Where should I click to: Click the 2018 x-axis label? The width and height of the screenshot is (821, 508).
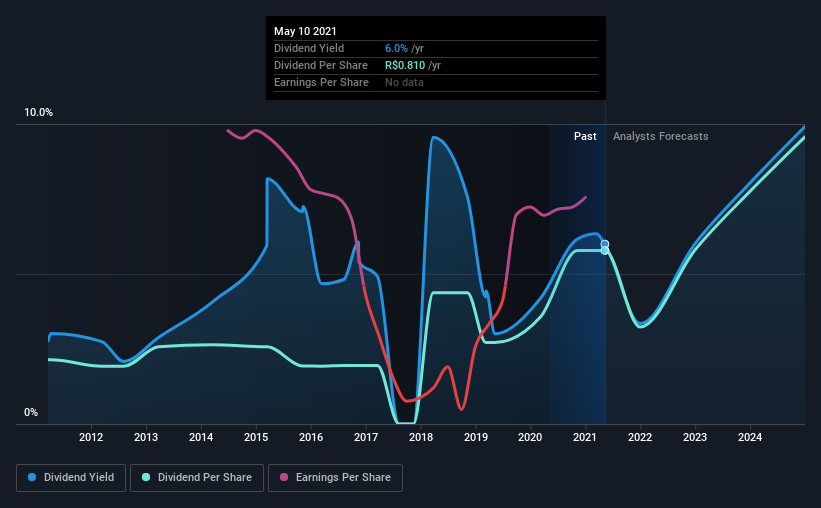click(x=421, y=437)
